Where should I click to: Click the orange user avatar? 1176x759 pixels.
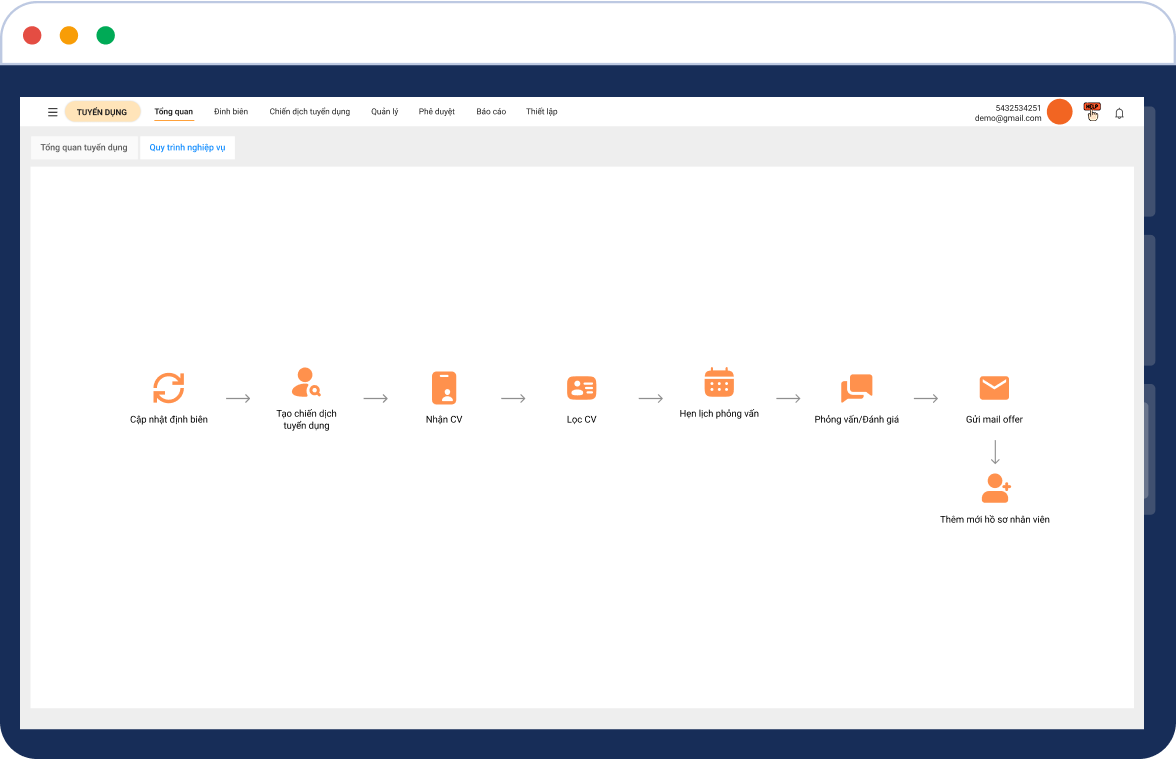[x=1060, y=112]
